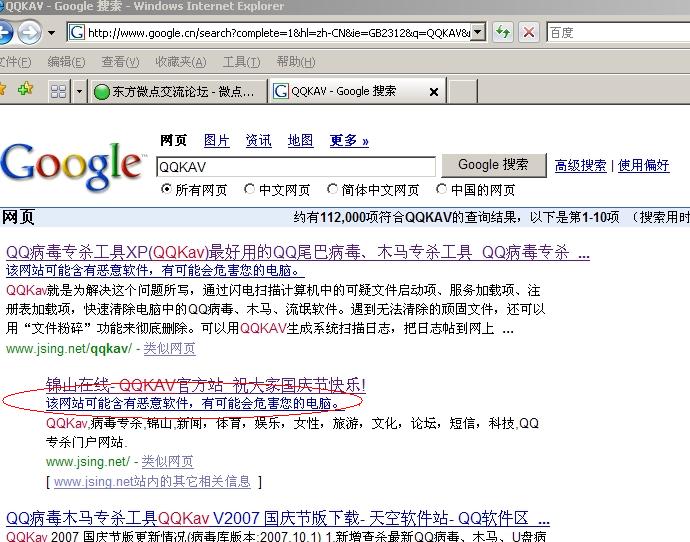Open a new blank tab

462,92
